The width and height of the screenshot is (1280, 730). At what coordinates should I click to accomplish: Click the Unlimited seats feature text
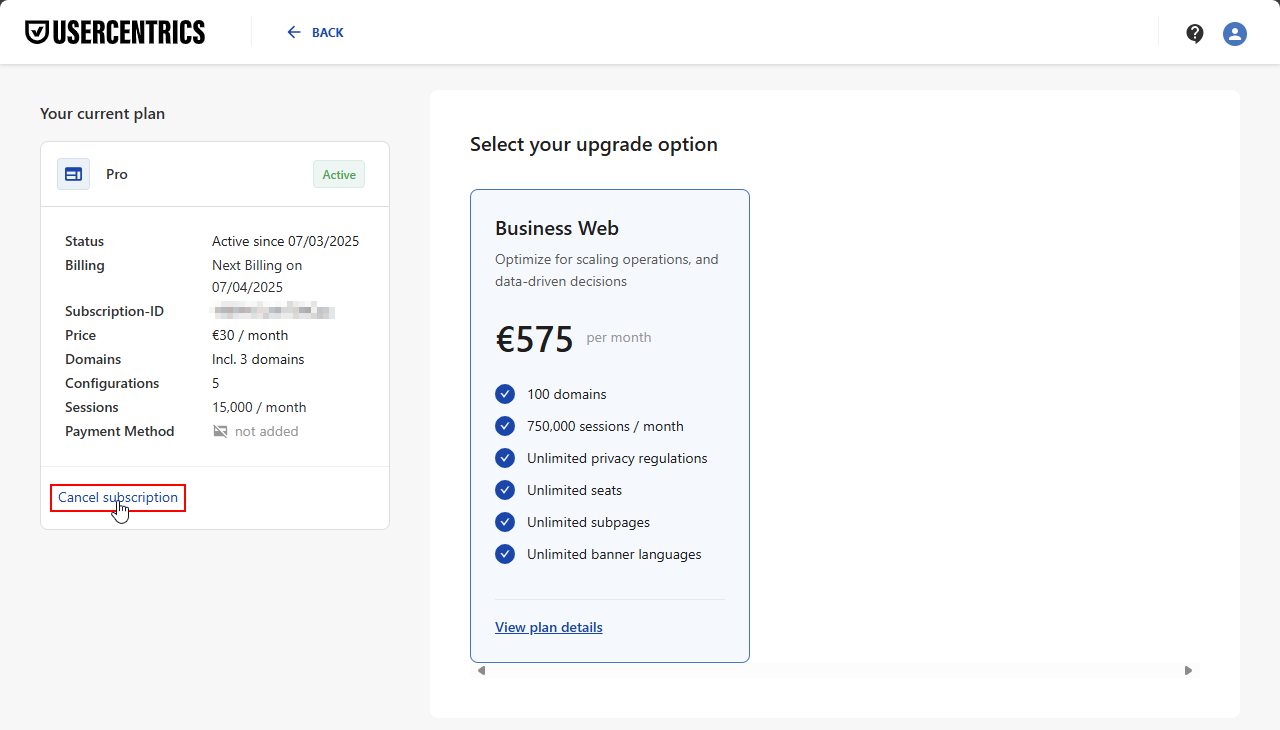click(575, 490)
